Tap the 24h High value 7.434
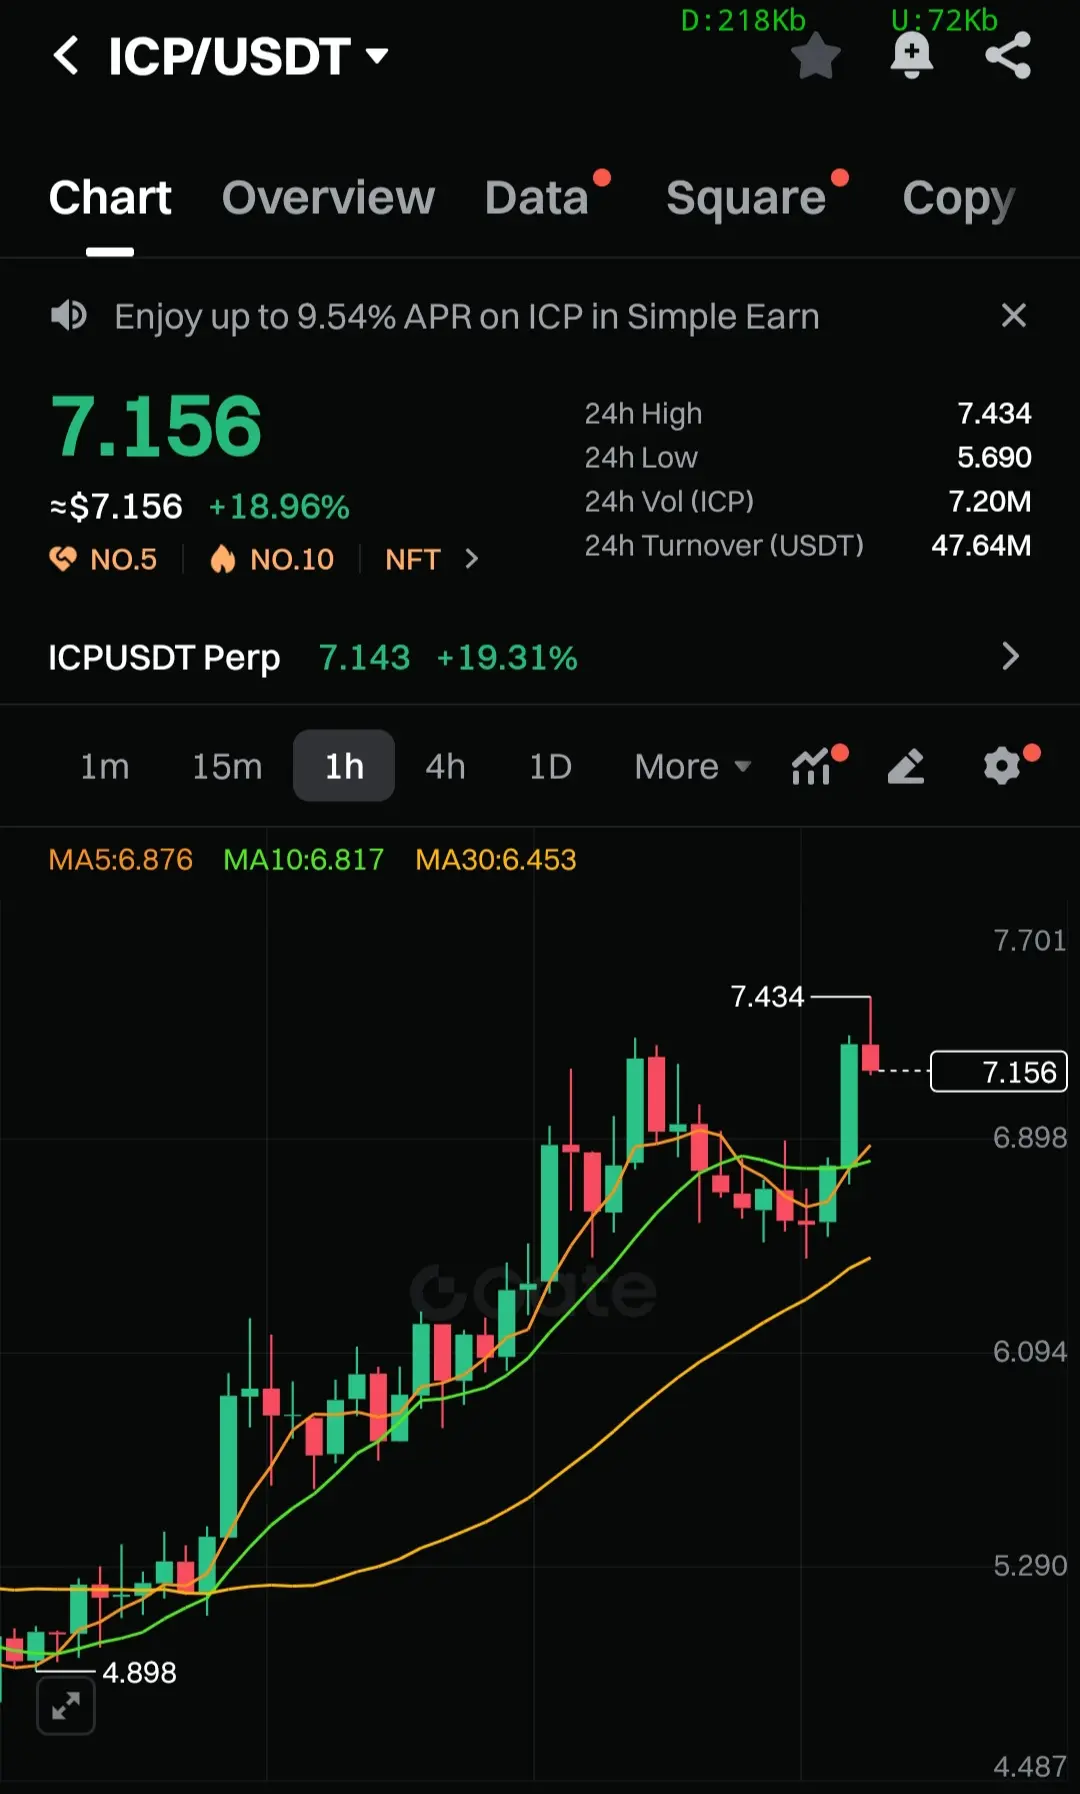 (994, 413)
